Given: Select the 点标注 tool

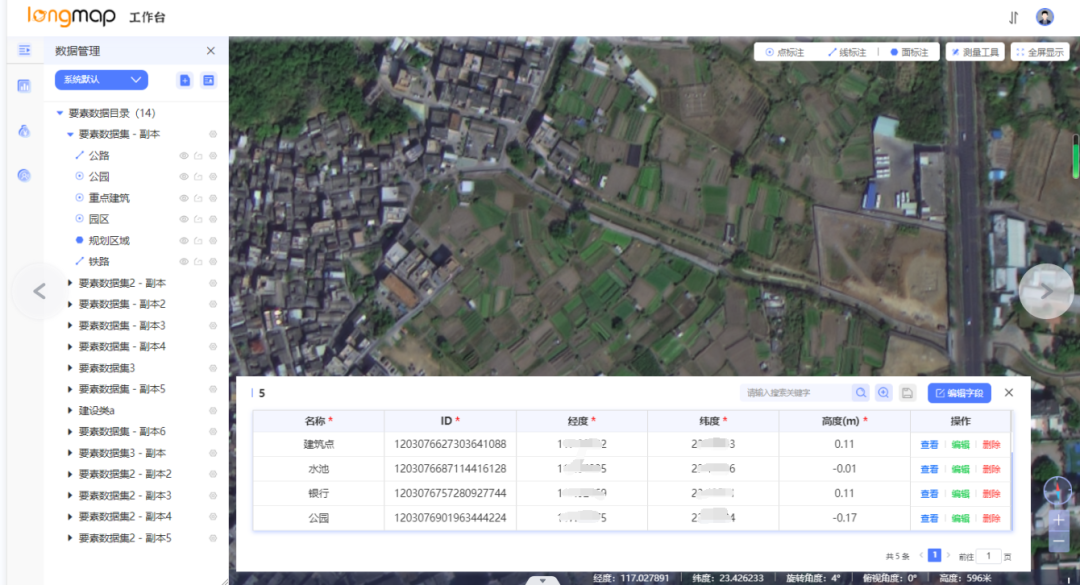Looking at the screenshot, I should click(785, 52).
